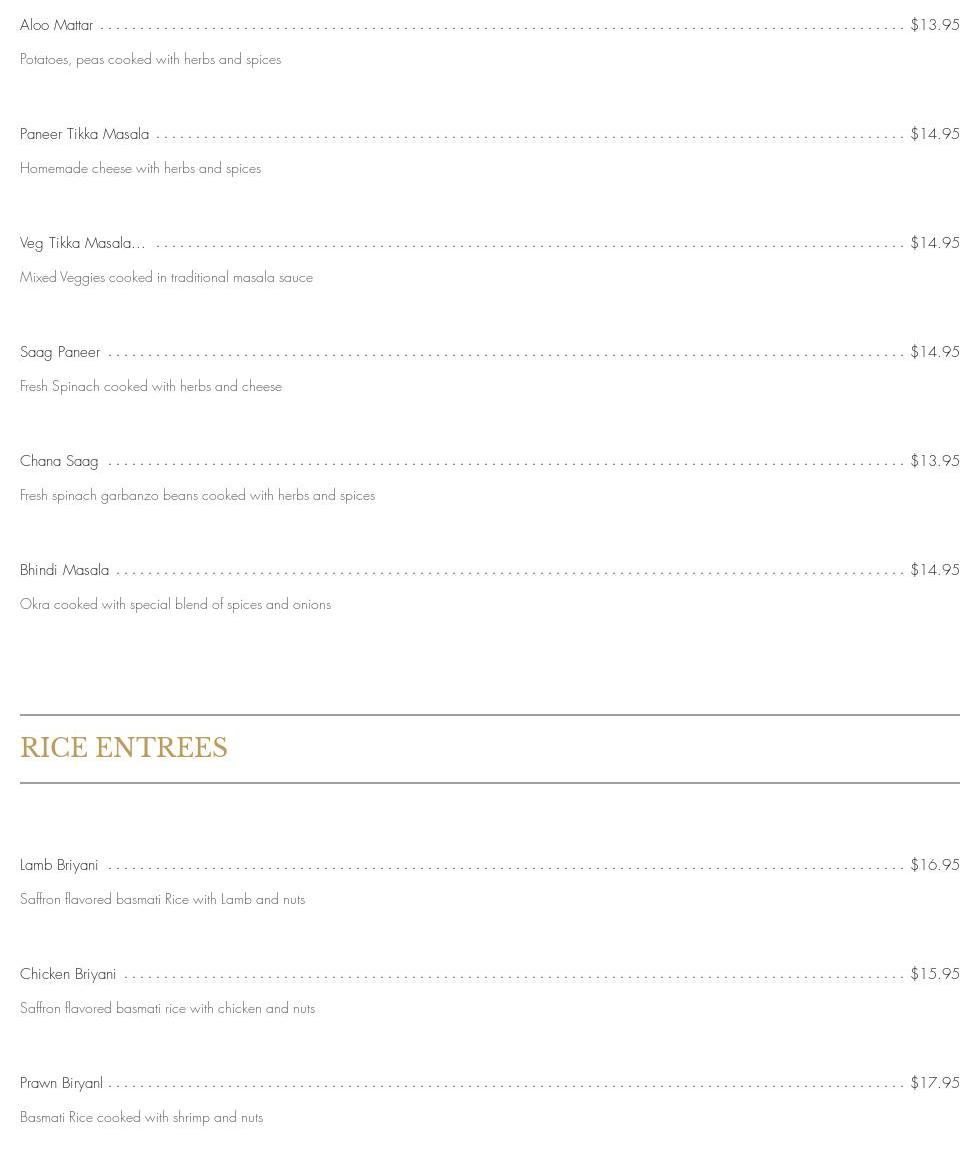Select the Saag Paneer dish title
Screen dimensions: 978x1153
(61, 352)
